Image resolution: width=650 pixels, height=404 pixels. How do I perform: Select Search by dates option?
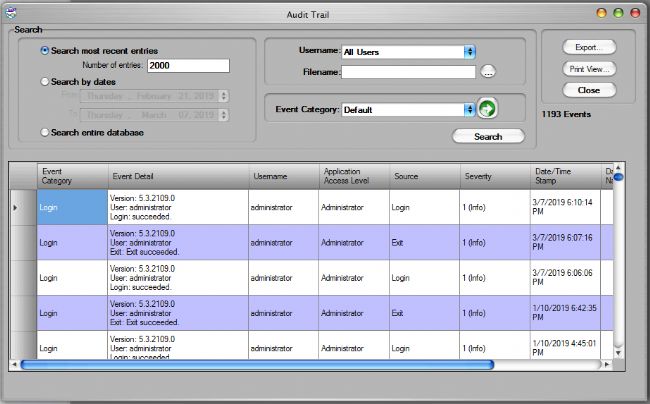coord(45,82)
